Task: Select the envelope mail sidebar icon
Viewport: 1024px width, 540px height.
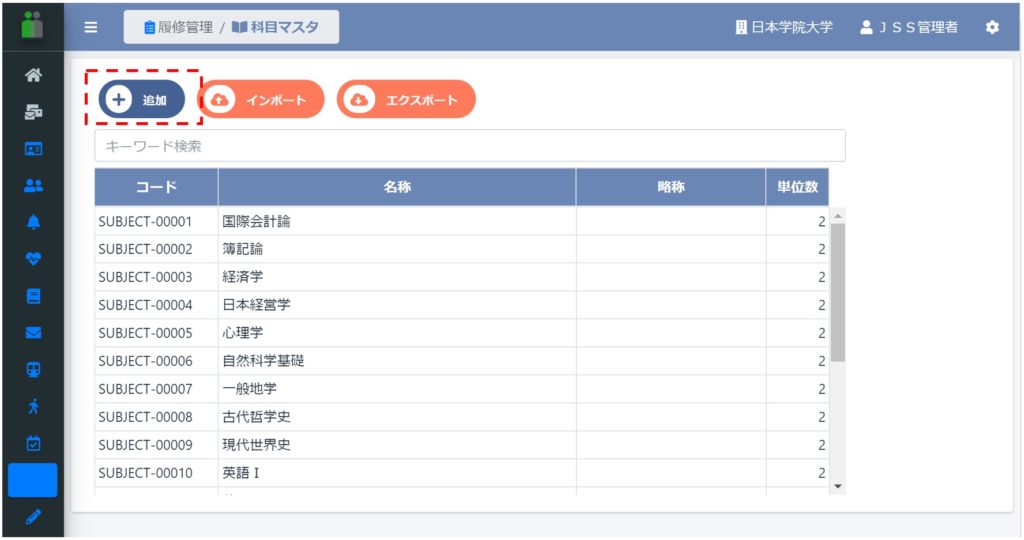Action: click(x=33, y=332)
